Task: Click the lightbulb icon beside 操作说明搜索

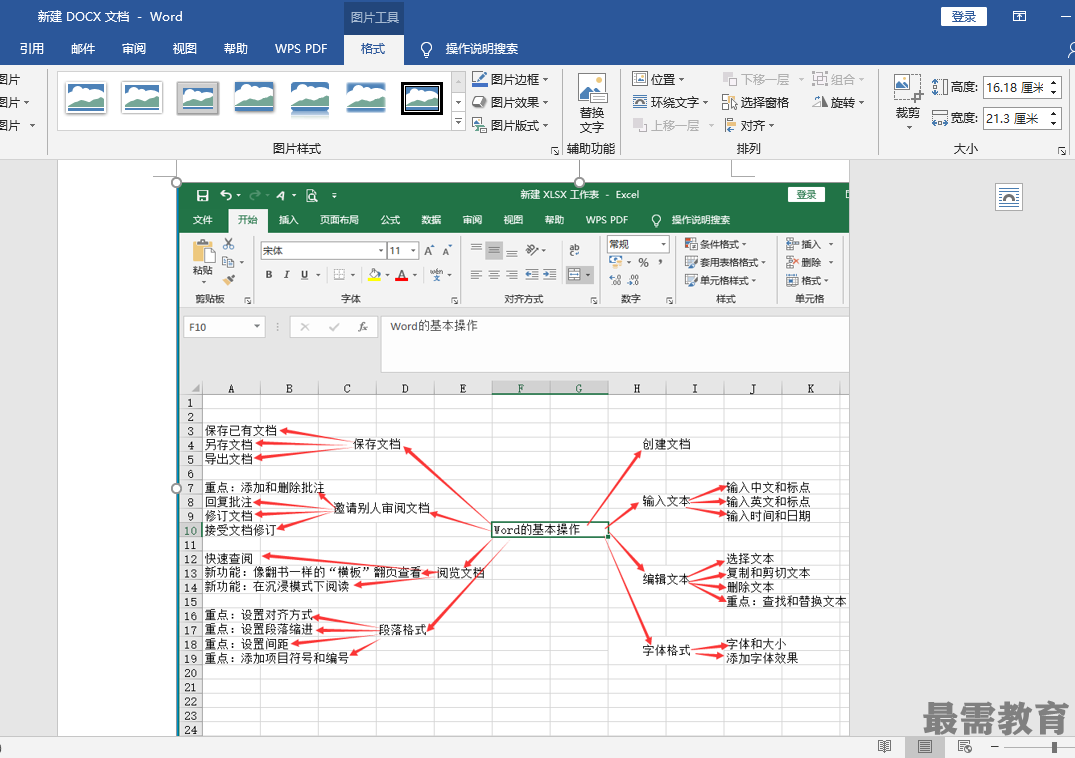Action: pos(426,49)
